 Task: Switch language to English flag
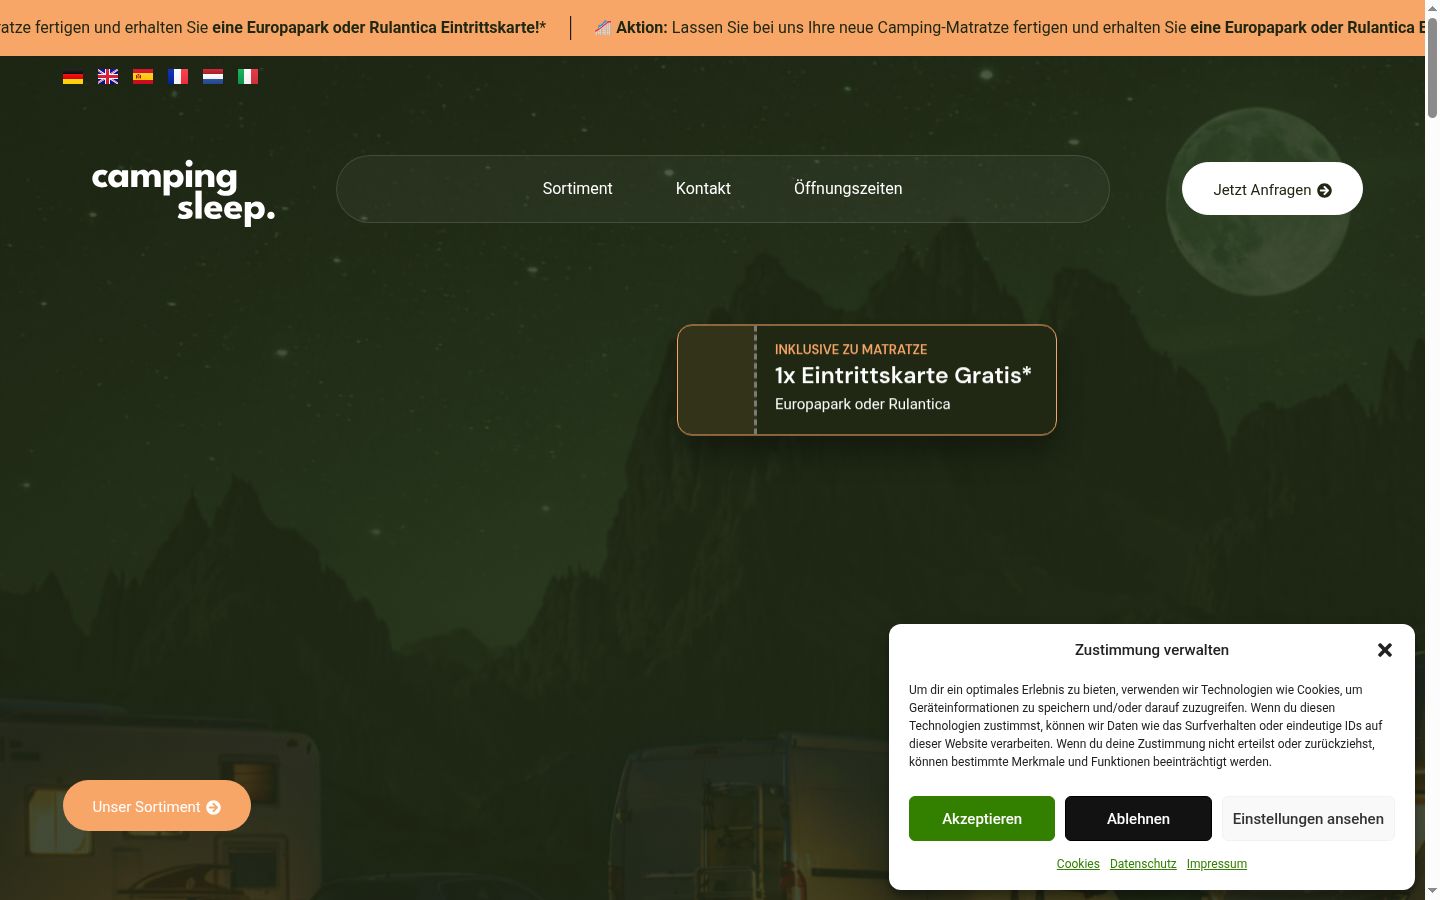point(108,77)
